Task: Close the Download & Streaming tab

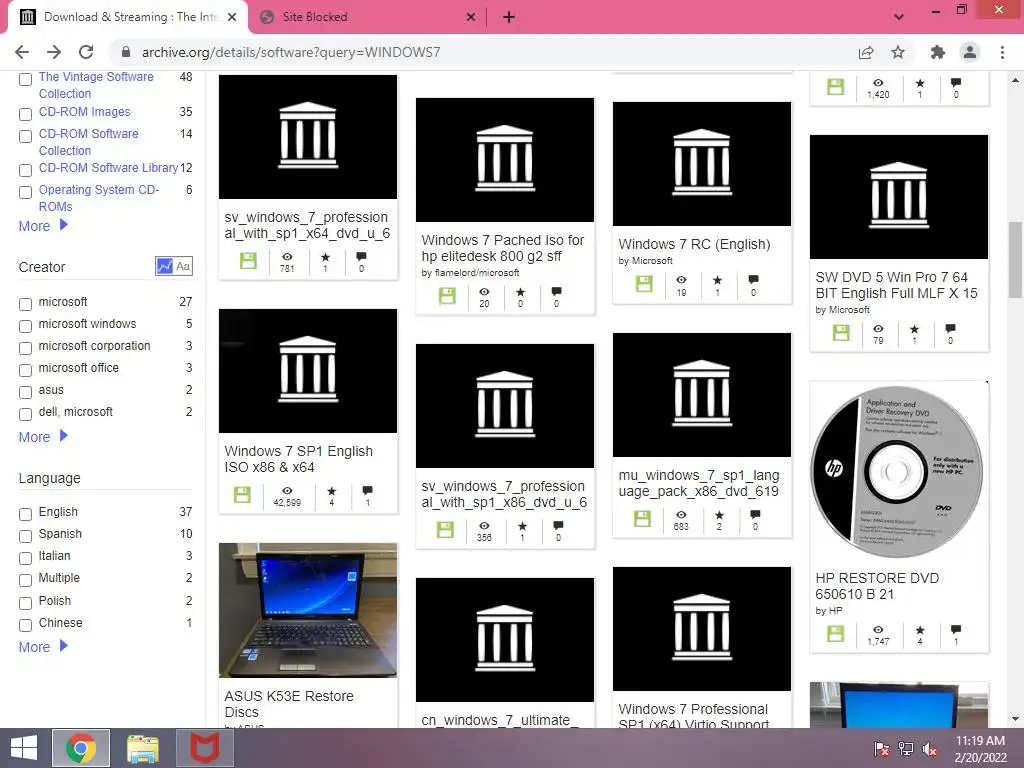Action: click(x=232, y=17)
